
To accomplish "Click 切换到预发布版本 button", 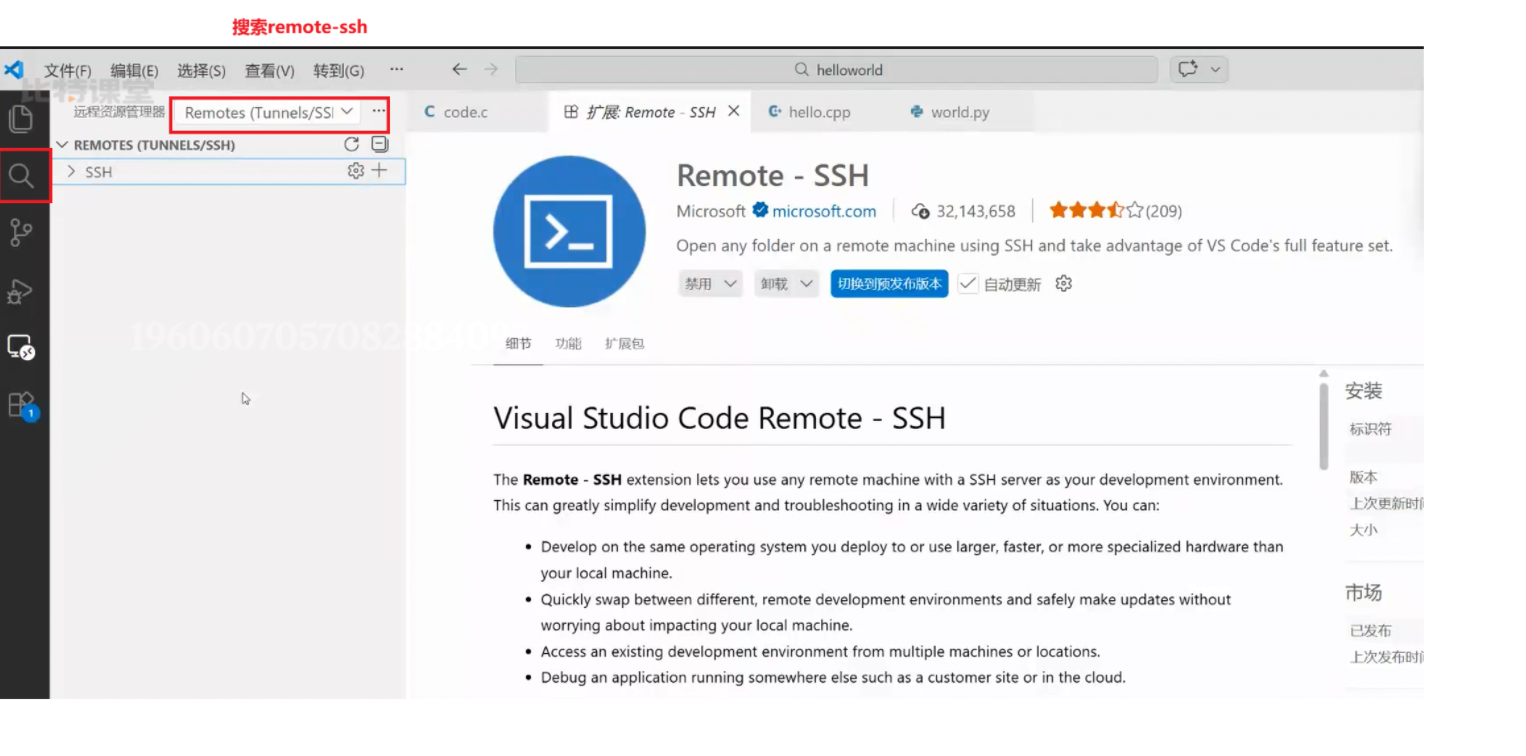I will point(889,284).
